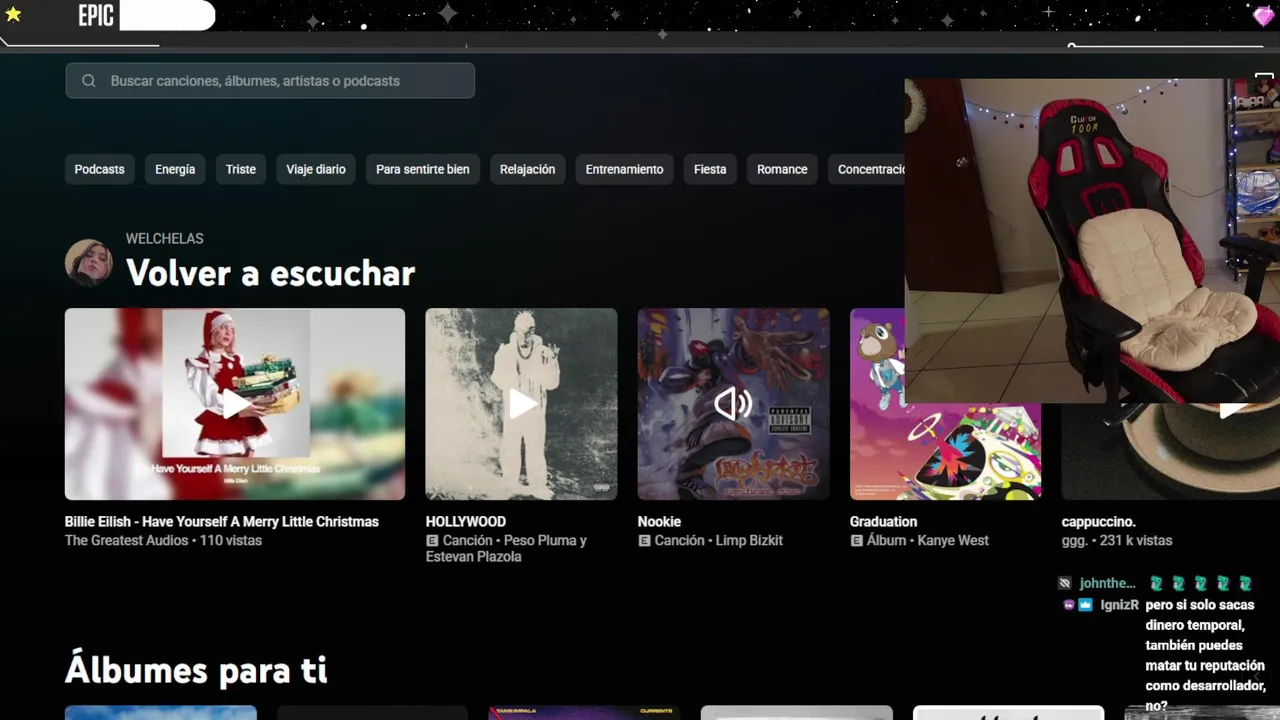
Task: Click the first green emote in chat
Action: coord(1156,583)
